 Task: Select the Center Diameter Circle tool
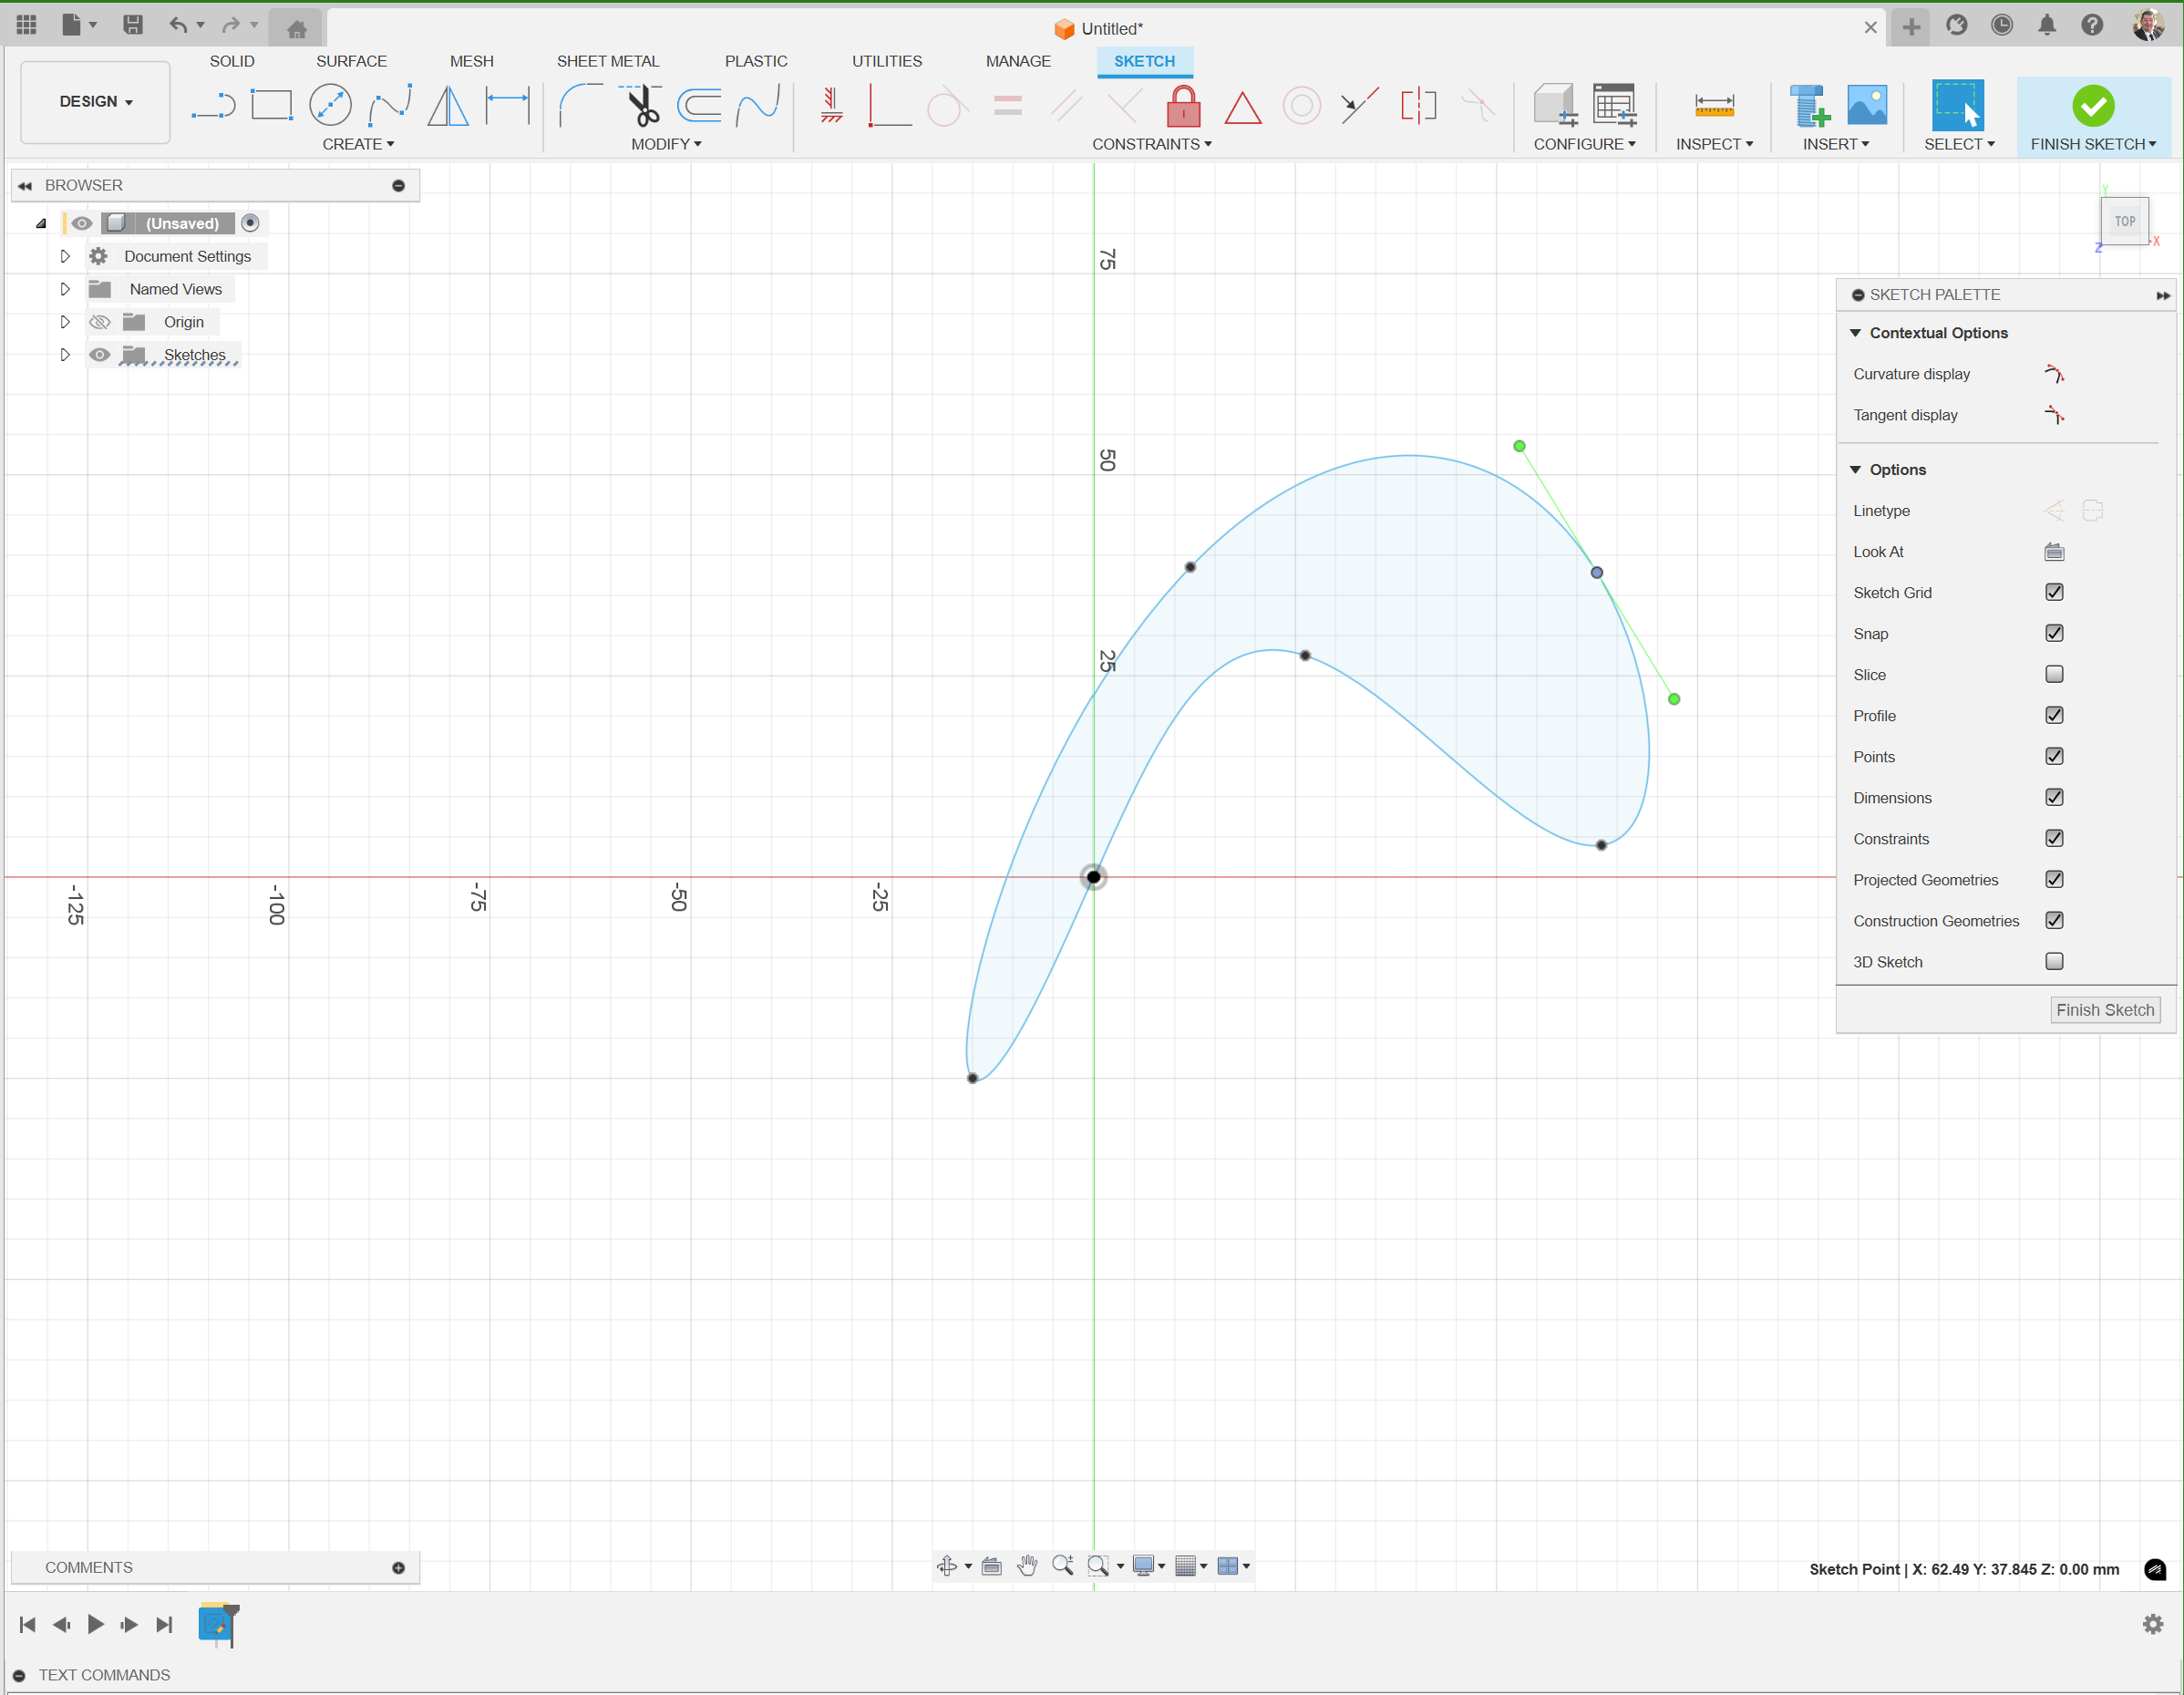click(x=330, y=105)
